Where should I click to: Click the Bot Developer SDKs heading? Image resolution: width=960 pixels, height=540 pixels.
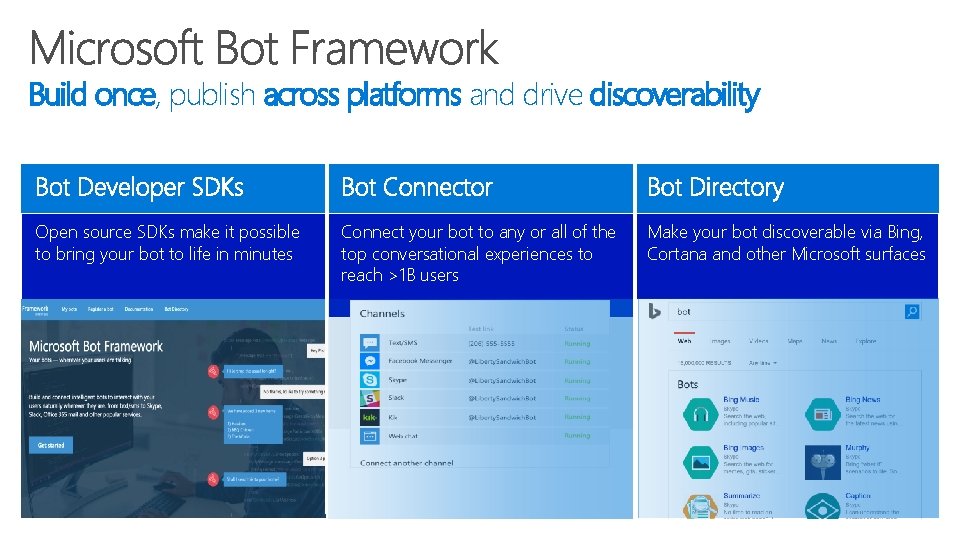[x=140, y=187]
